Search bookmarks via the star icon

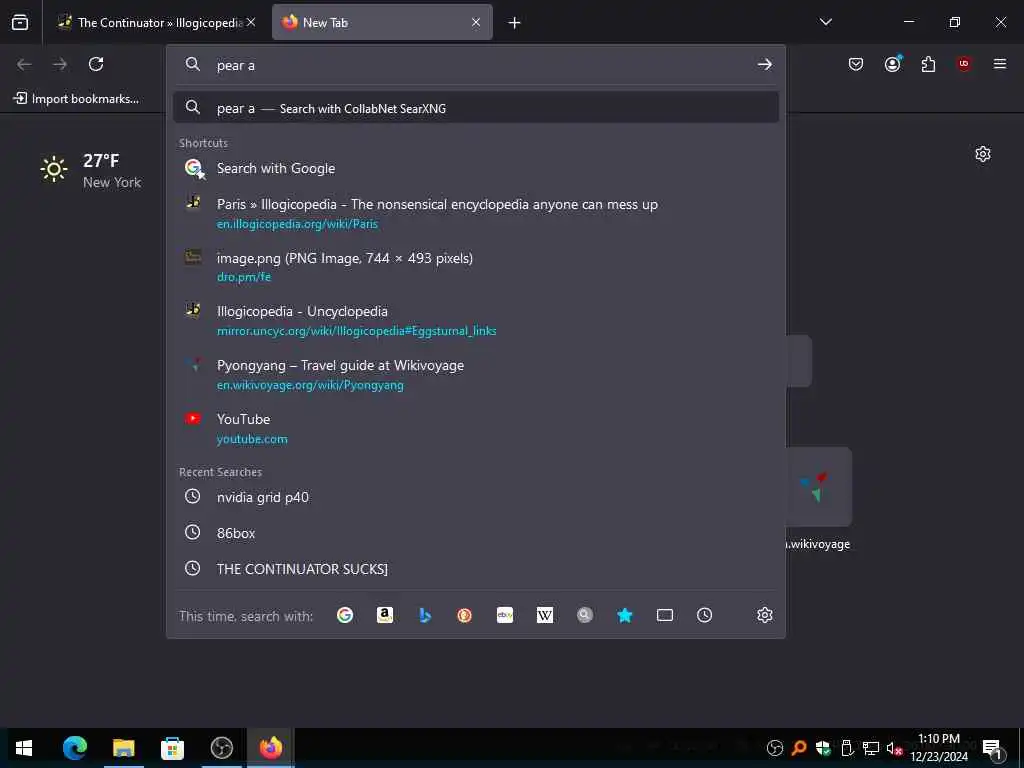[x=625, y=615]
